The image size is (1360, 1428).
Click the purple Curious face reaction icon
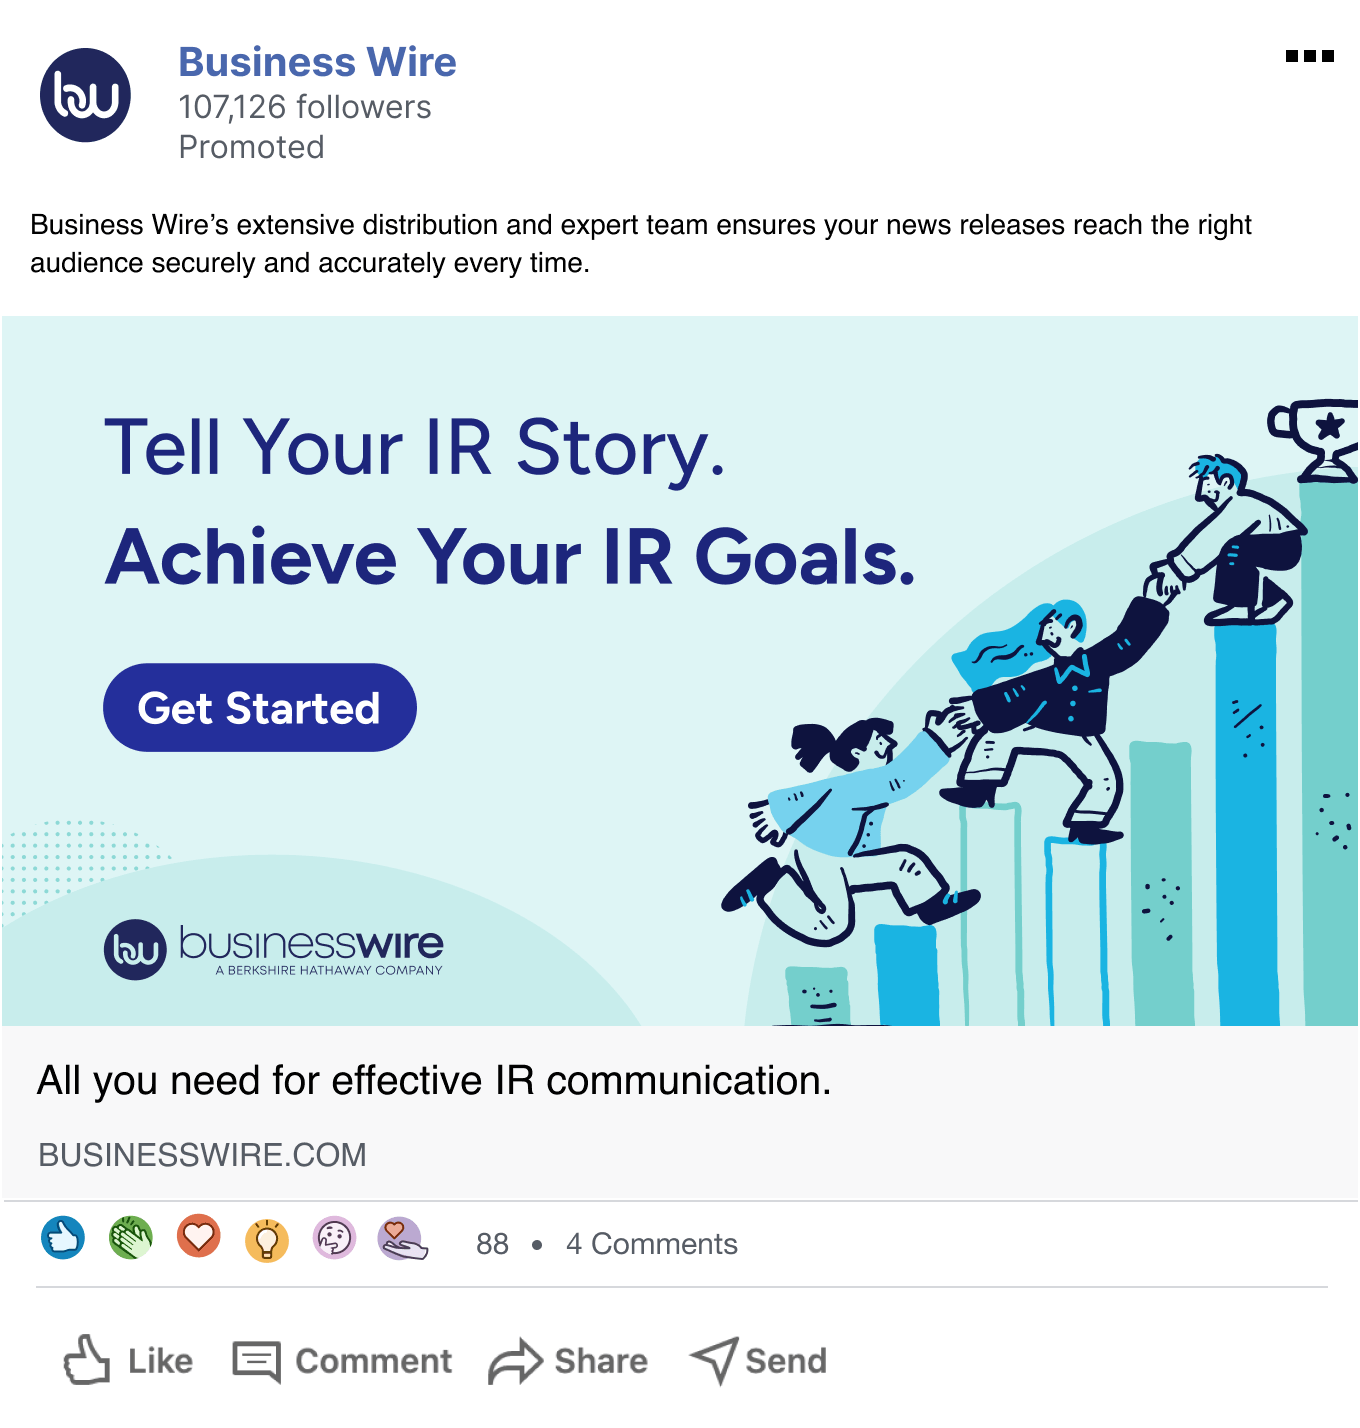[x=335, y=1238]
